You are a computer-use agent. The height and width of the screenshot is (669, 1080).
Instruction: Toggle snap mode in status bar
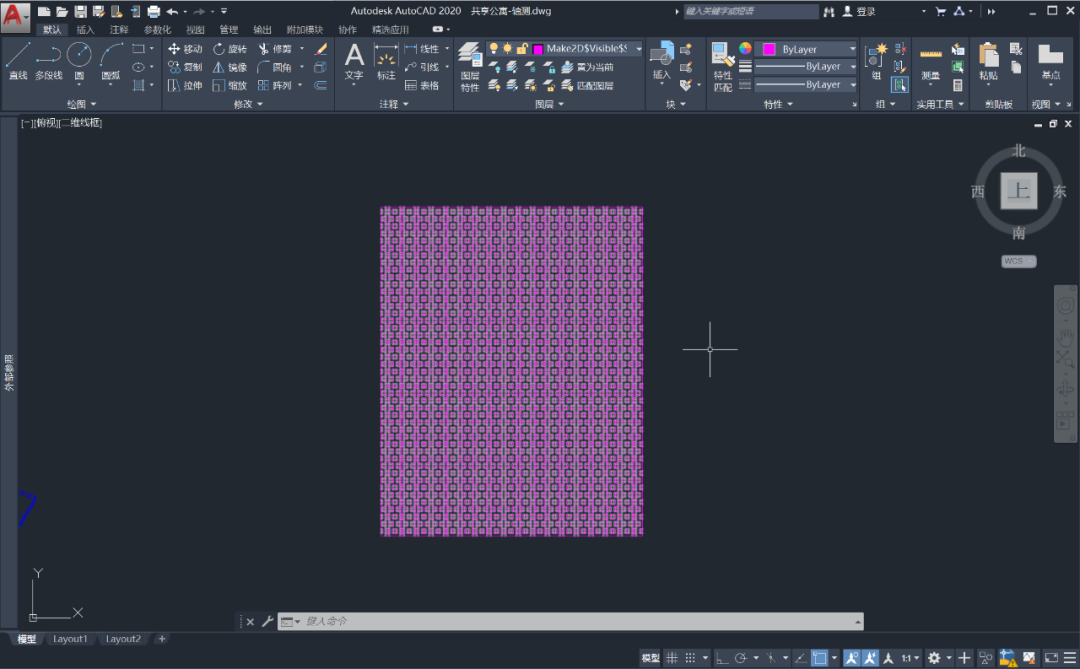click(x=690, y=658)
